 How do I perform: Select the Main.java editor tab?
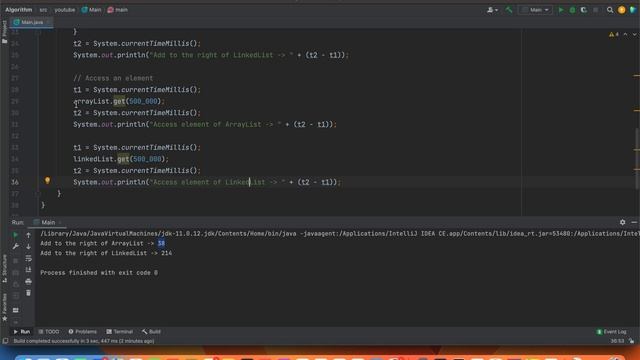tap(32, 22)
